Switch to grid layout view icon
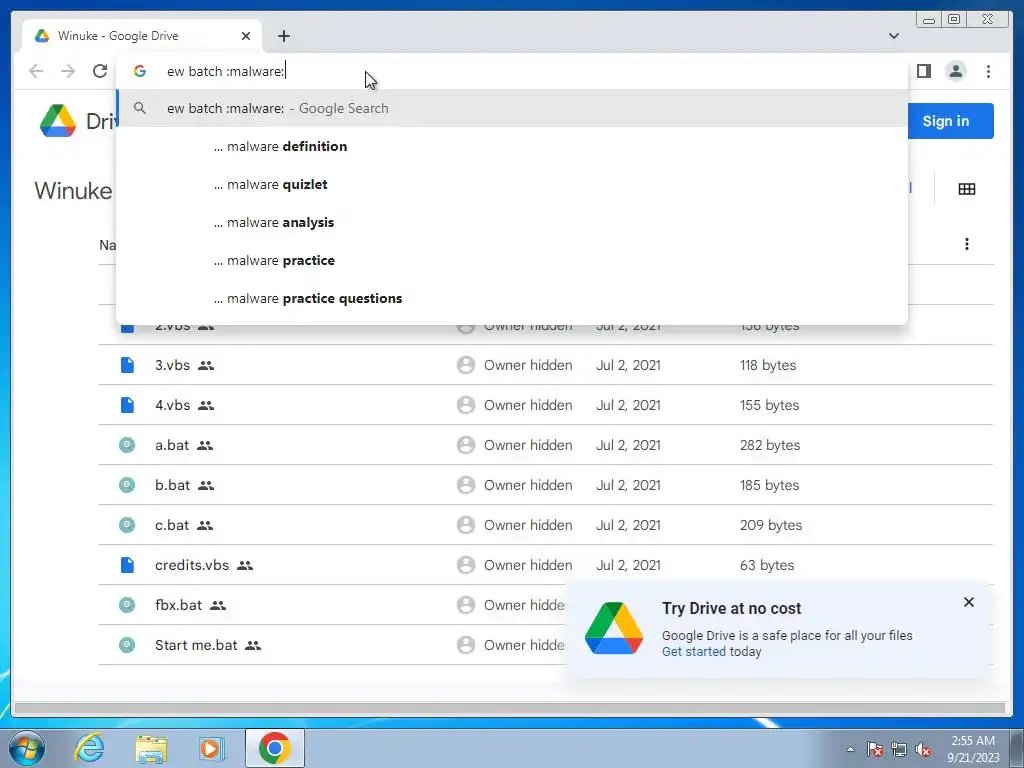The height and width of the screenshot is (768, 1024). (967, 189)
